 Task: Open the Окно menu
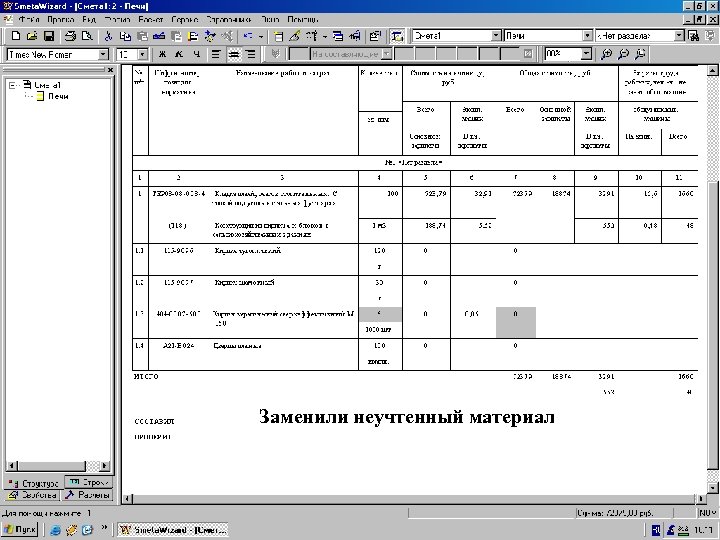270,20
